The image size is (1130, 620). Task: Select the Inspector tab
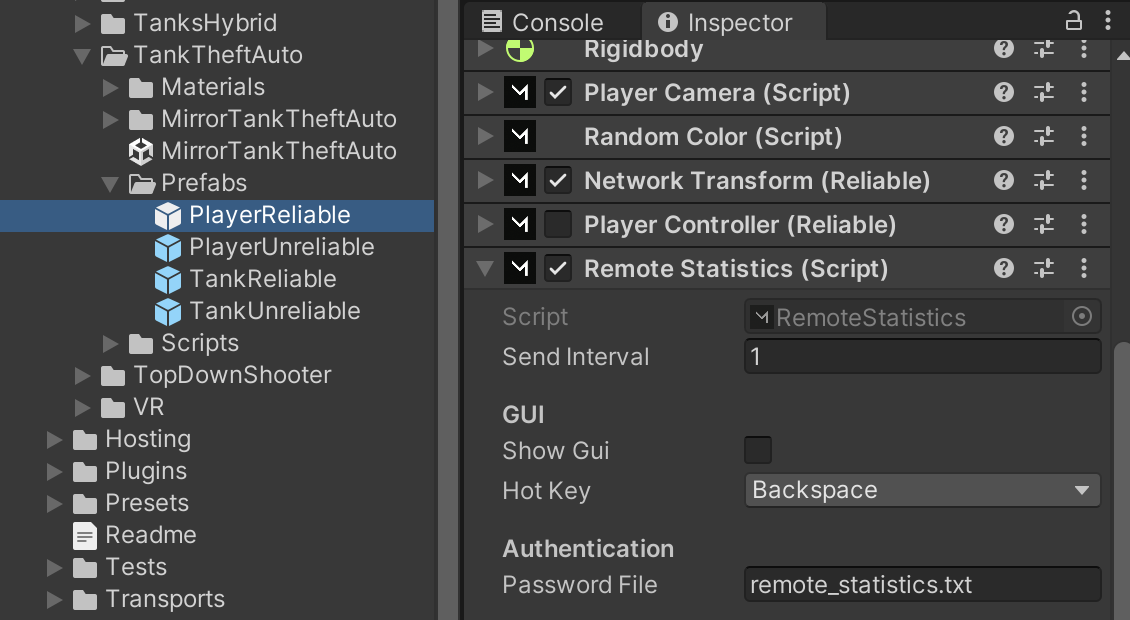click(726, 22)
